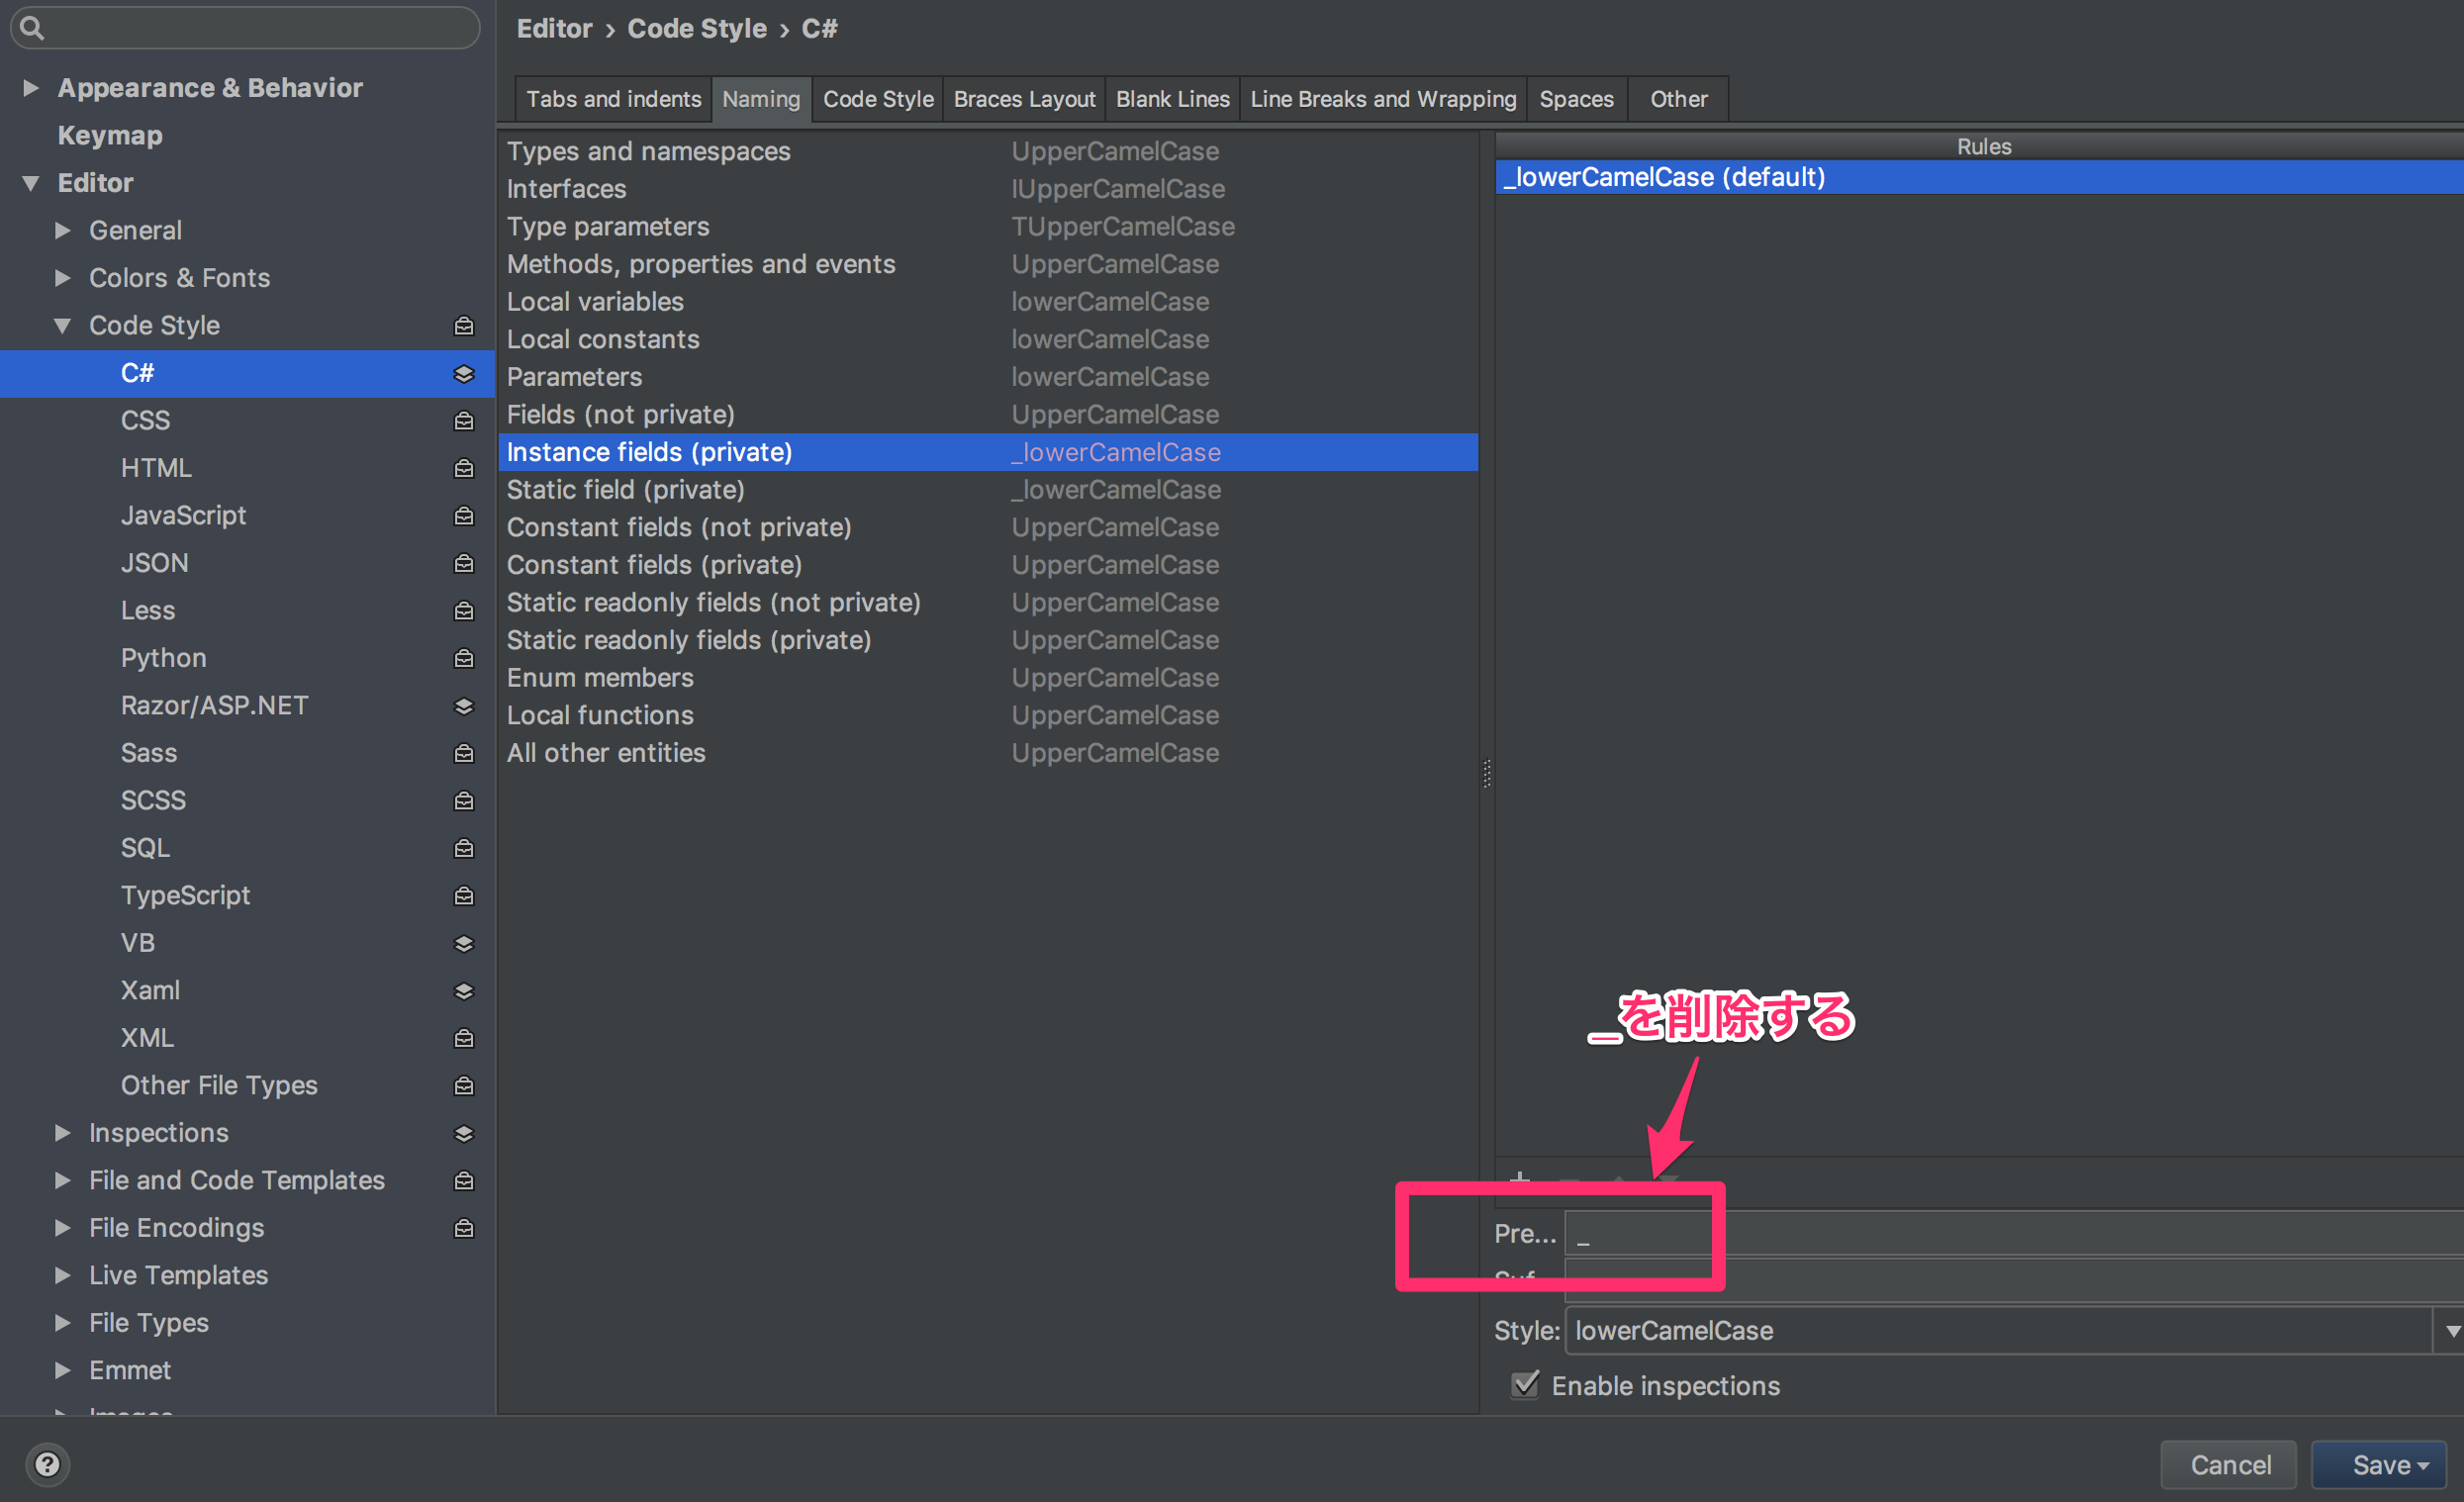Select Constant fields (private) row

pos(988,565)
